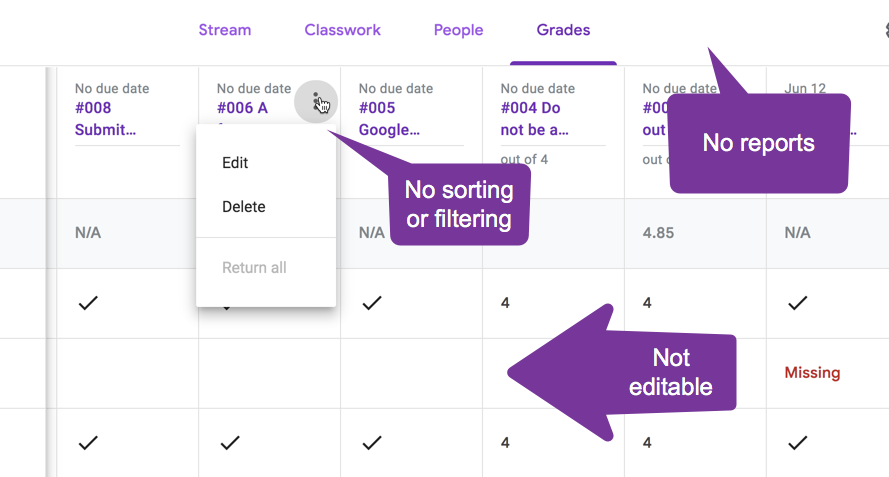Click the N/A average under #005 Google…

pos(371,233)
